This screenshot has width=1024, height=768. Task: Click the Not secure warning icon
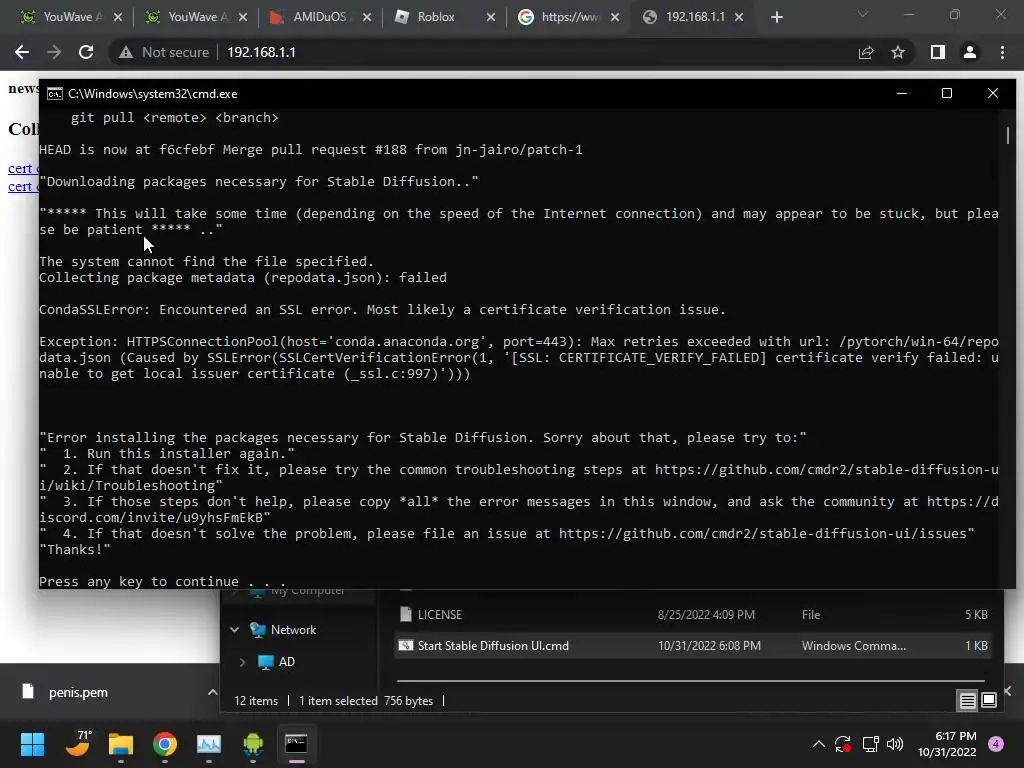[x=126, y=52]
